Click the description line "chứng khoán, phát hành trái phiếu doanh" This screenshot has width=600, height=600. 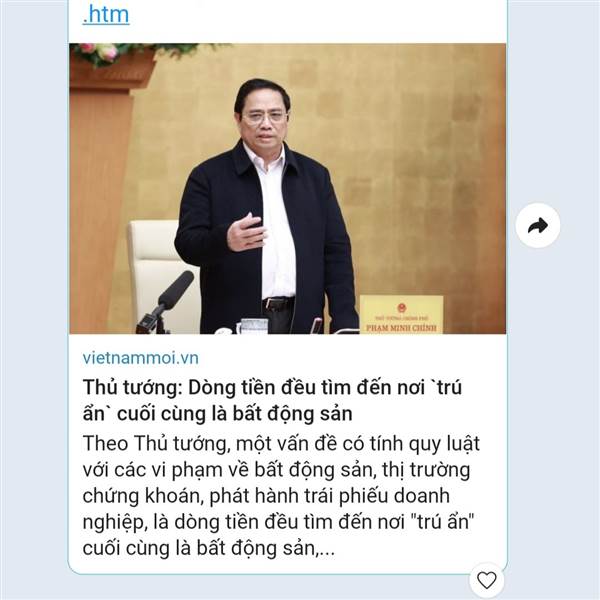(266, 496)
